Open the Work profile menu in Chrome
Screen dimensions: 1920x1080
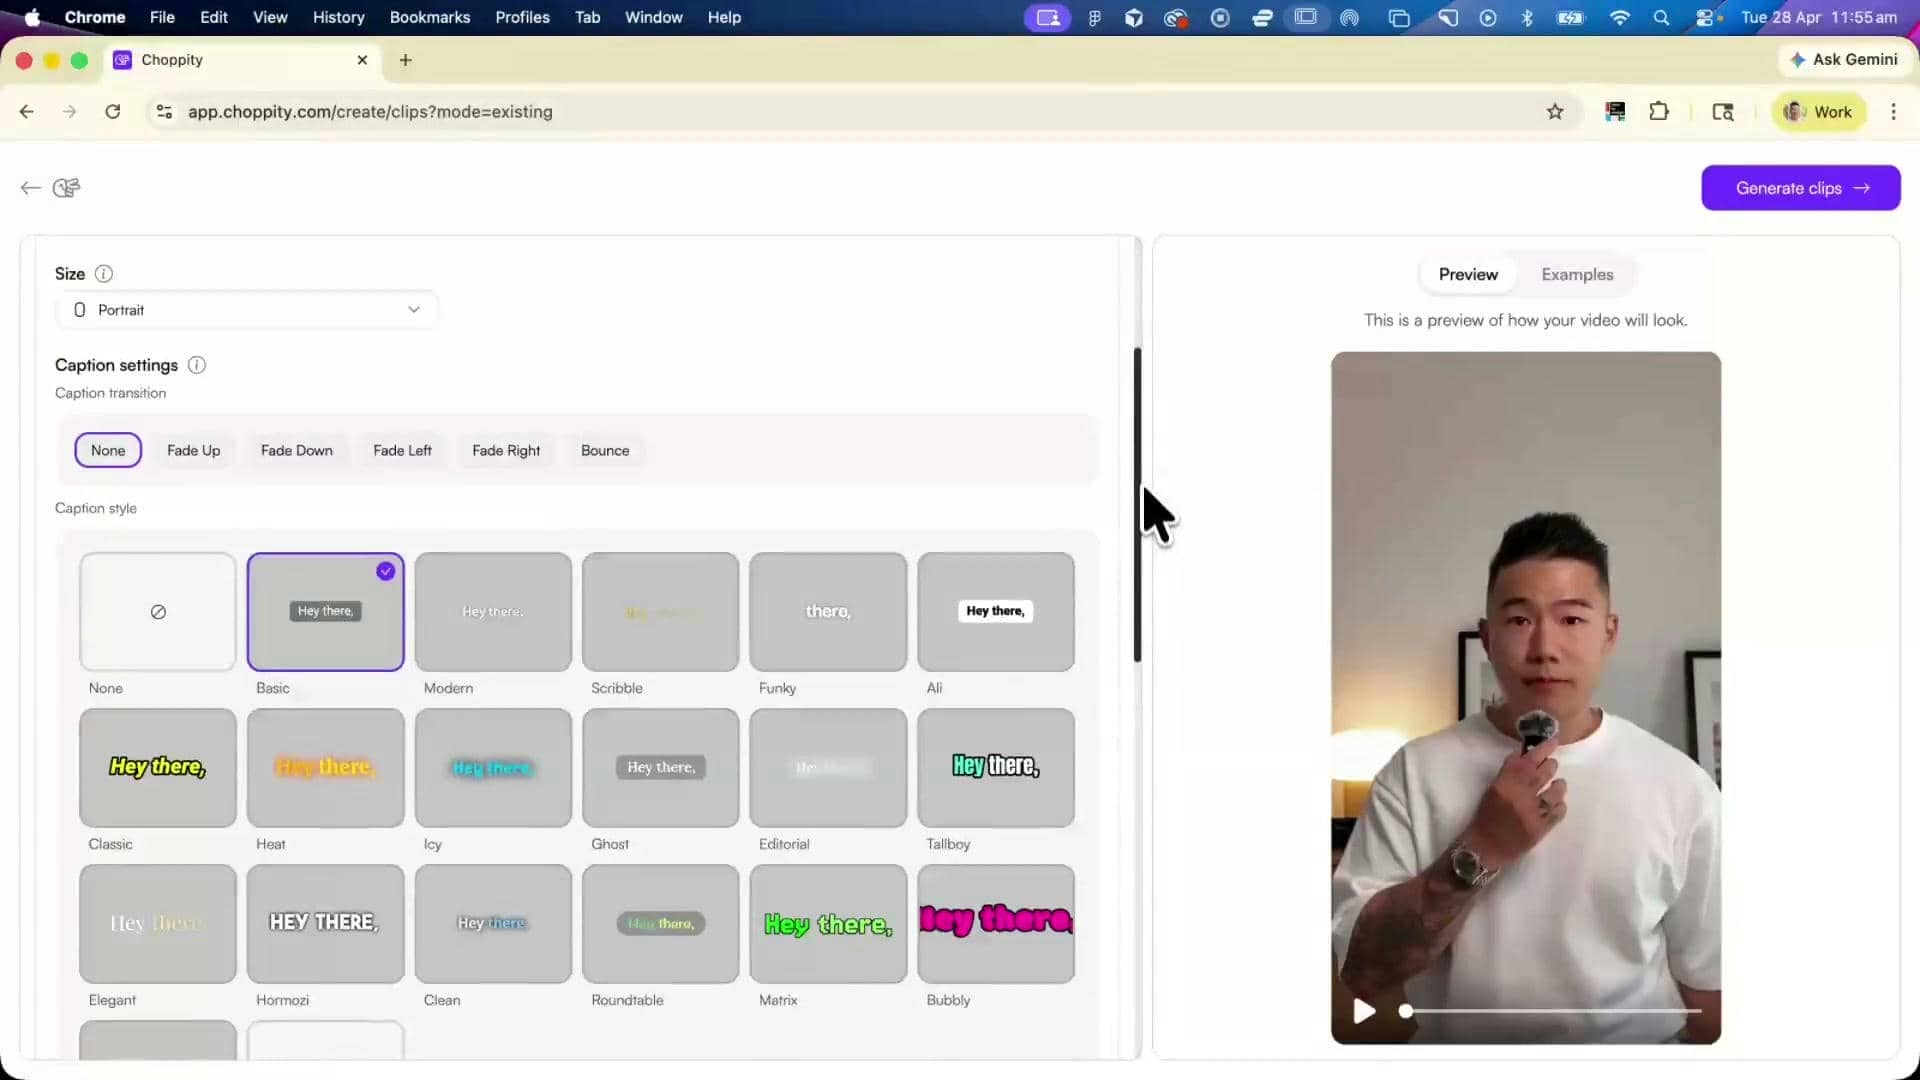[1818, 112]
